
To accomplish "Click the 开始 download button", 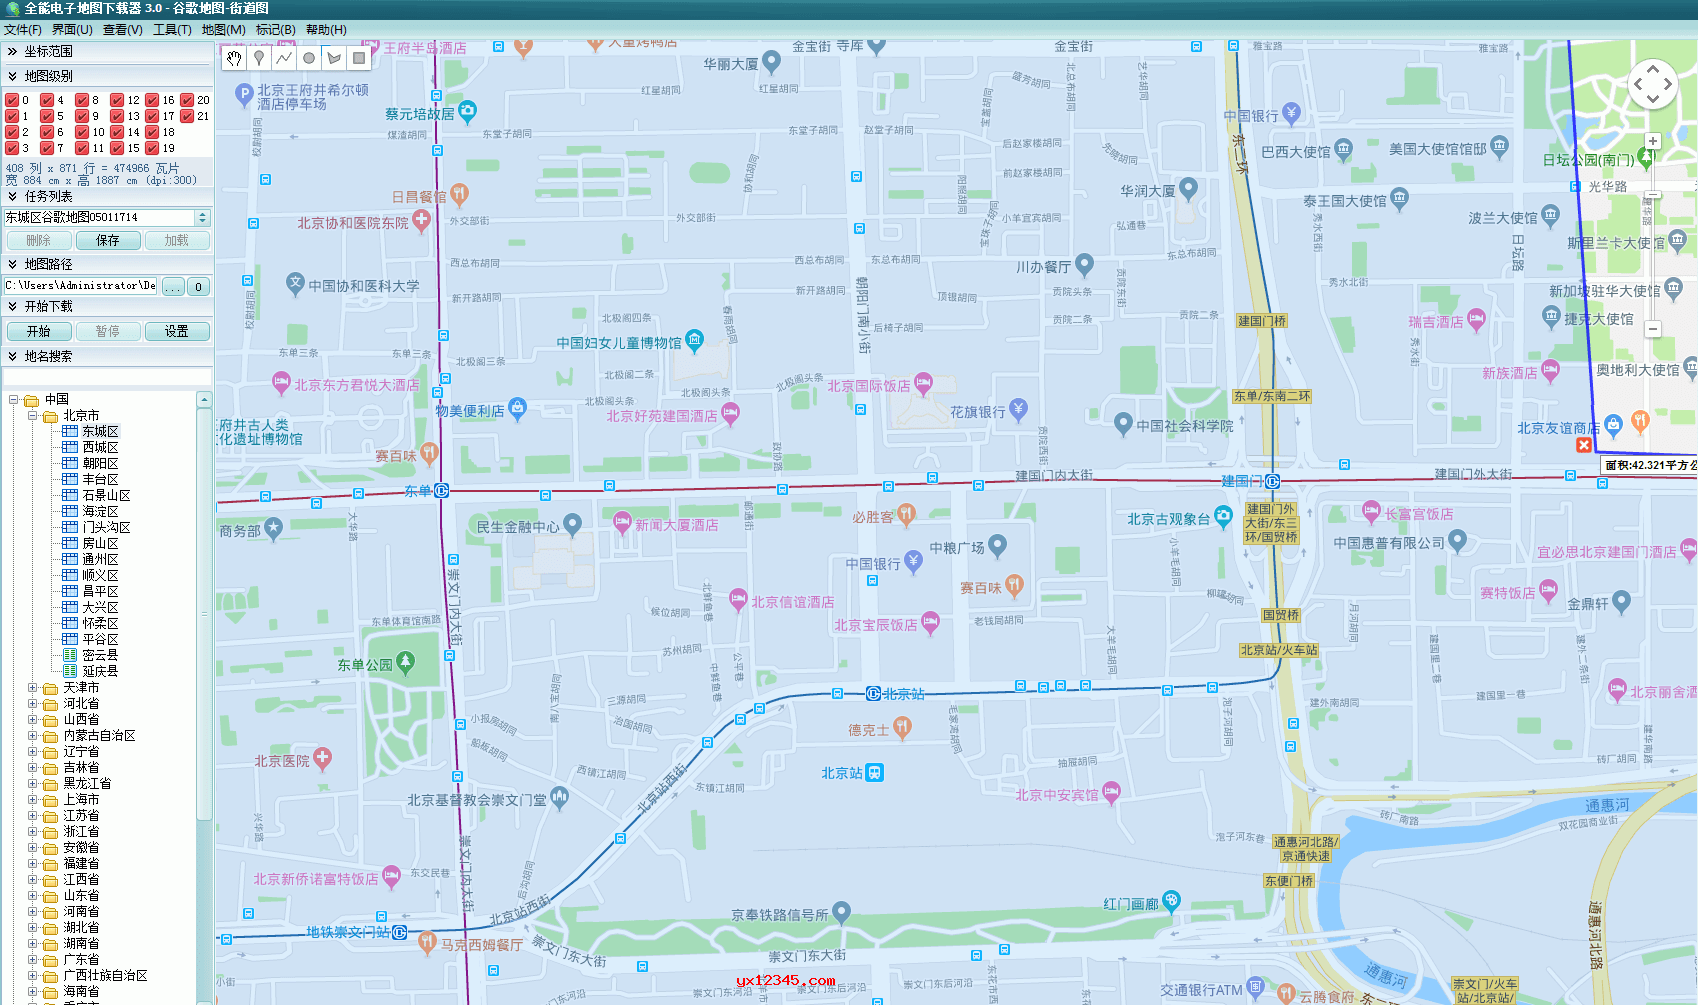I will 39,331.
